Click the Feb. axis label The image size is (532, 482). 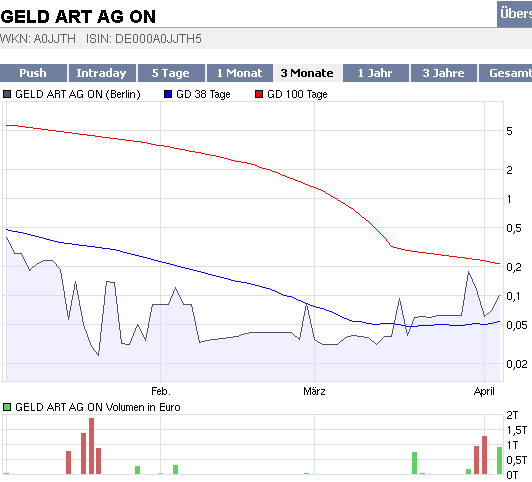pos(161,391)
